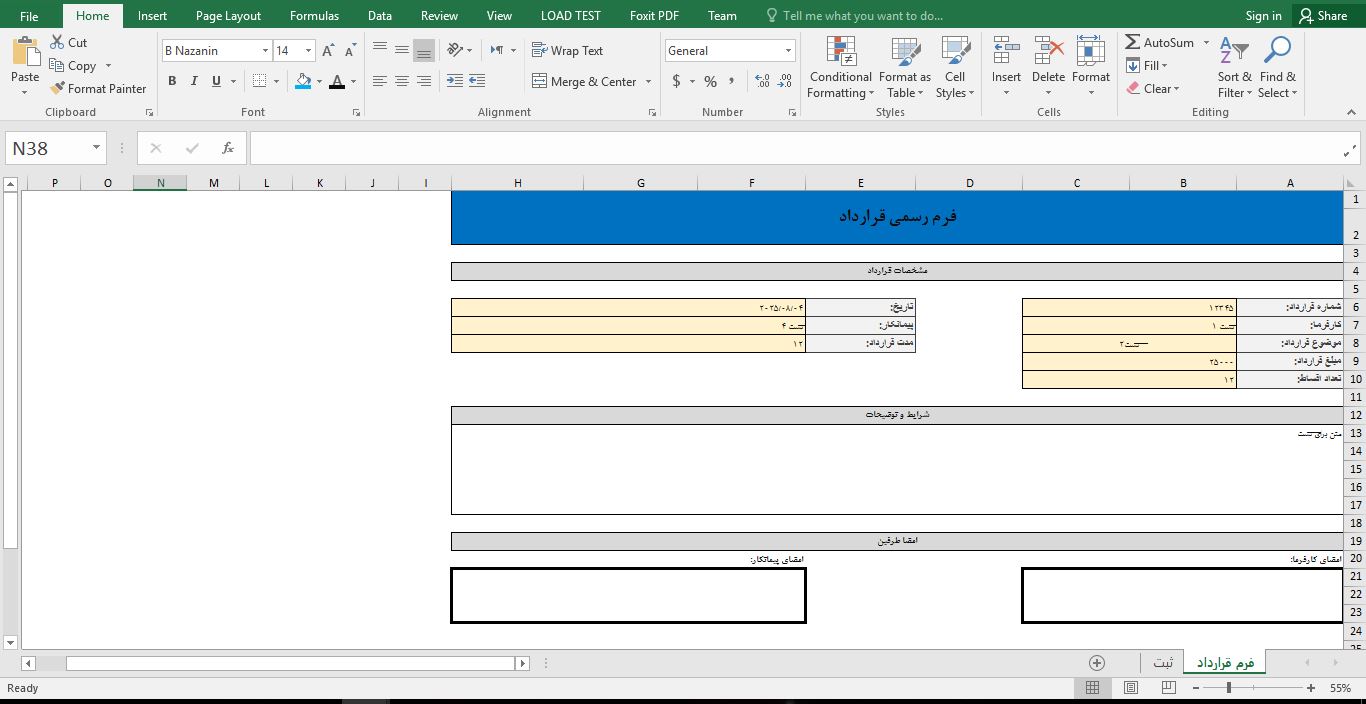
Task: Apply percent style format
Action: (710, 81)
